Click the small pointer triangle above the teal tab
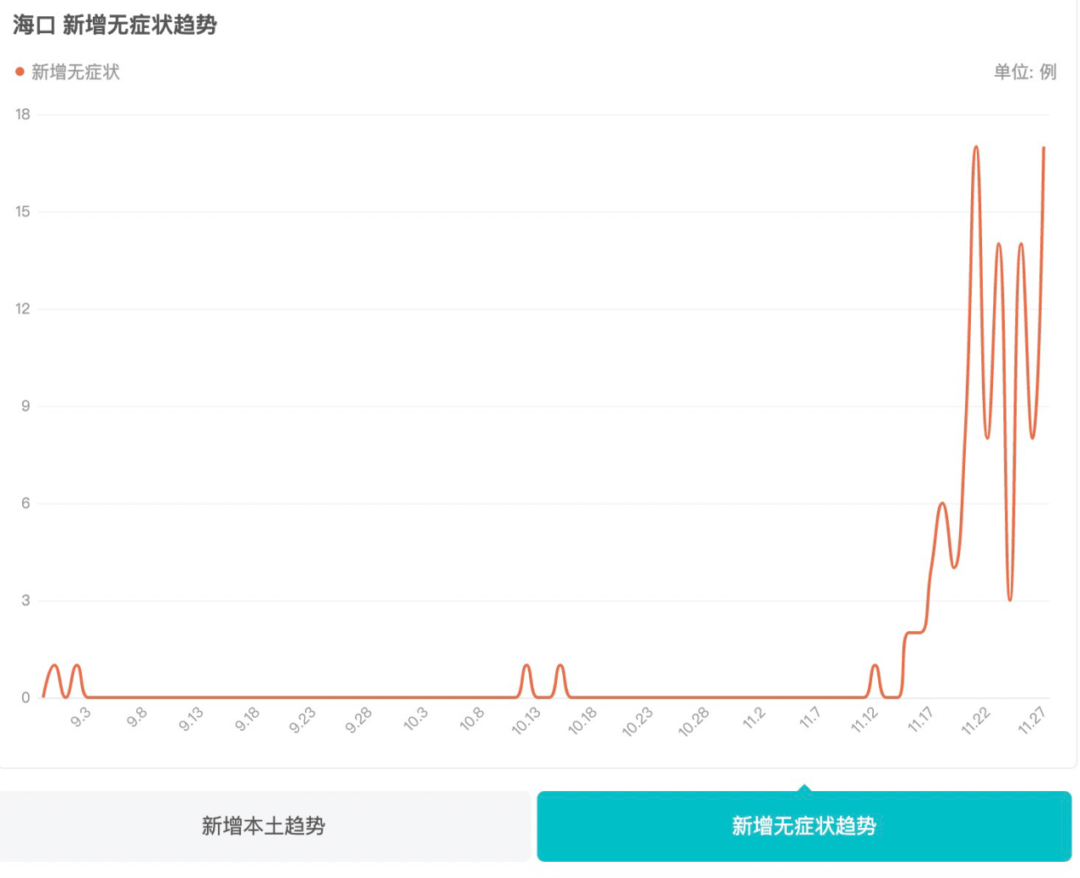1080x878 pixels. [x=804, y=786]
